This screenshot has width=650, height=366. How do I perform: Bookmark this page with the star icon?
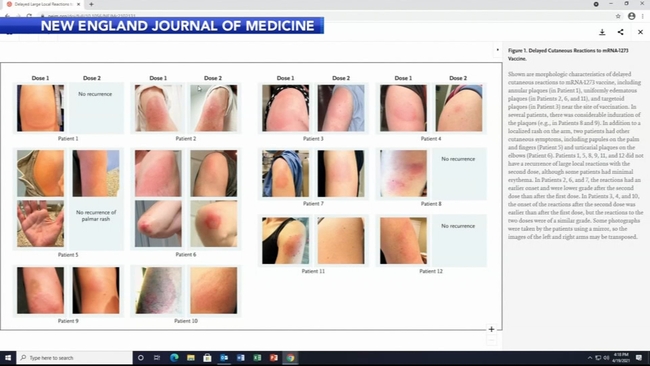tap(618, 16)
